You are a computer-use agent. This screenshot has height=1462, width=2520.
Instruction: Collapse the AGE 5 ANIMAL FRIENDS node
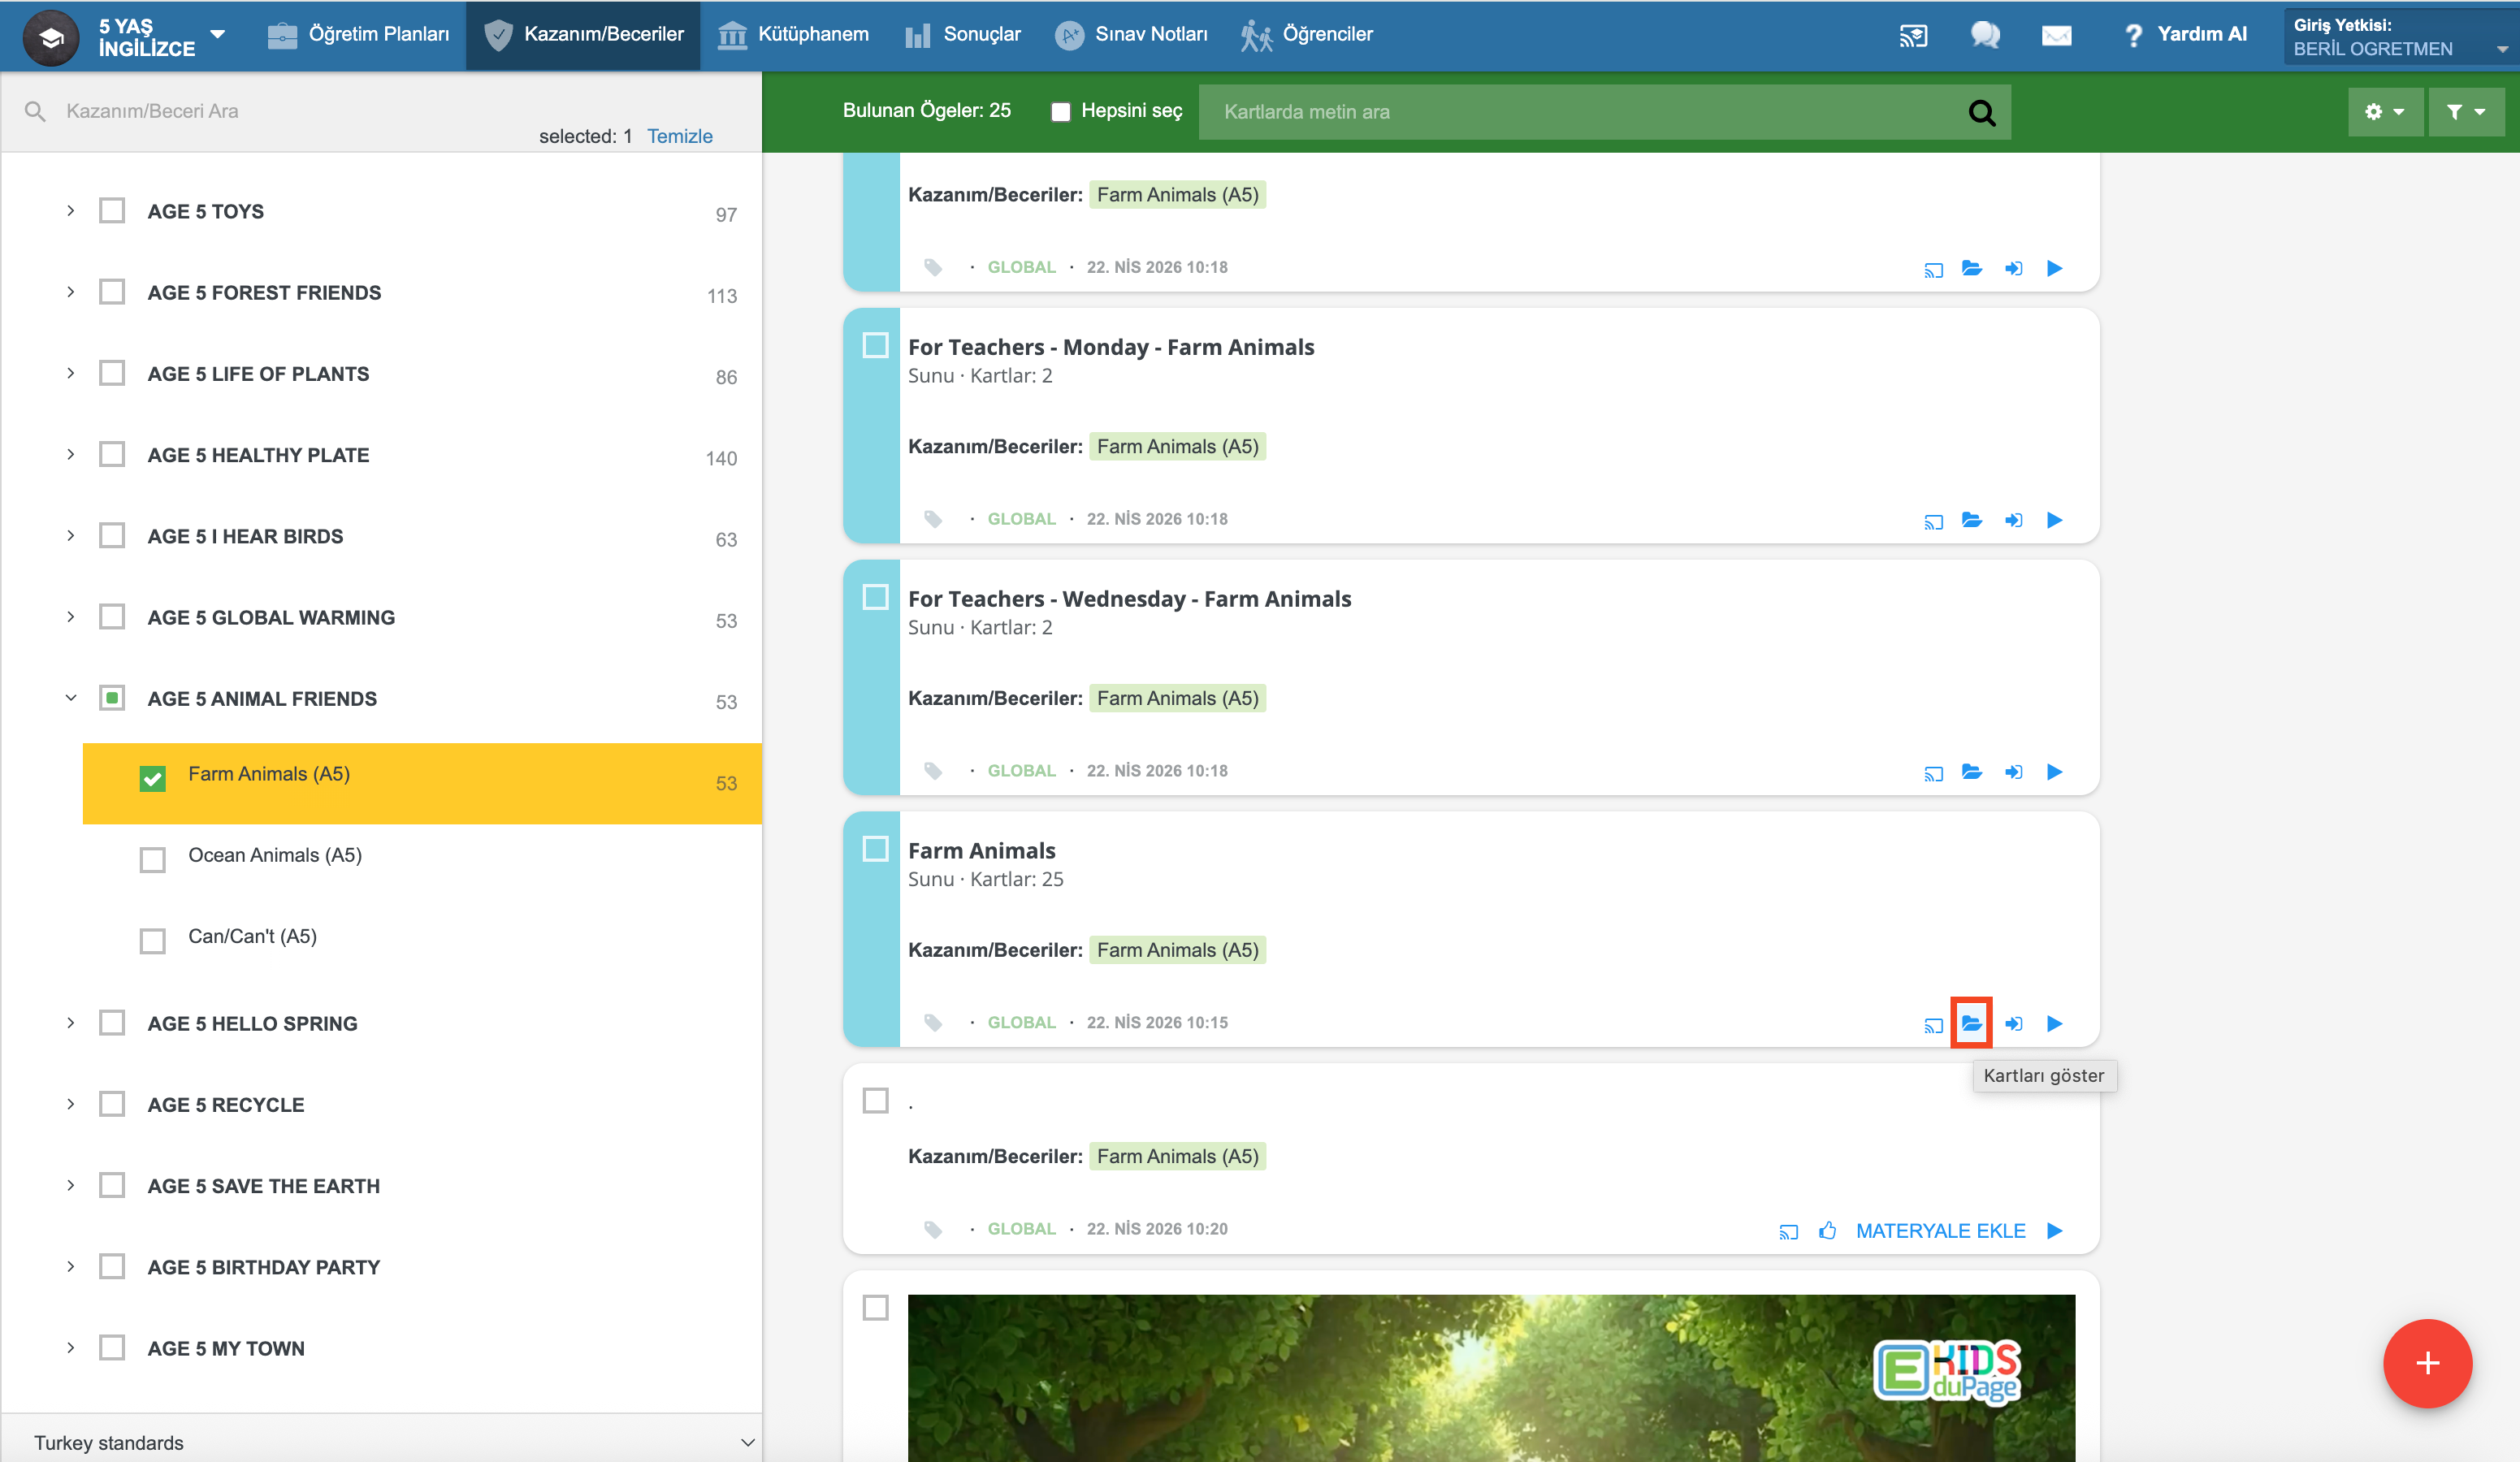70,698
